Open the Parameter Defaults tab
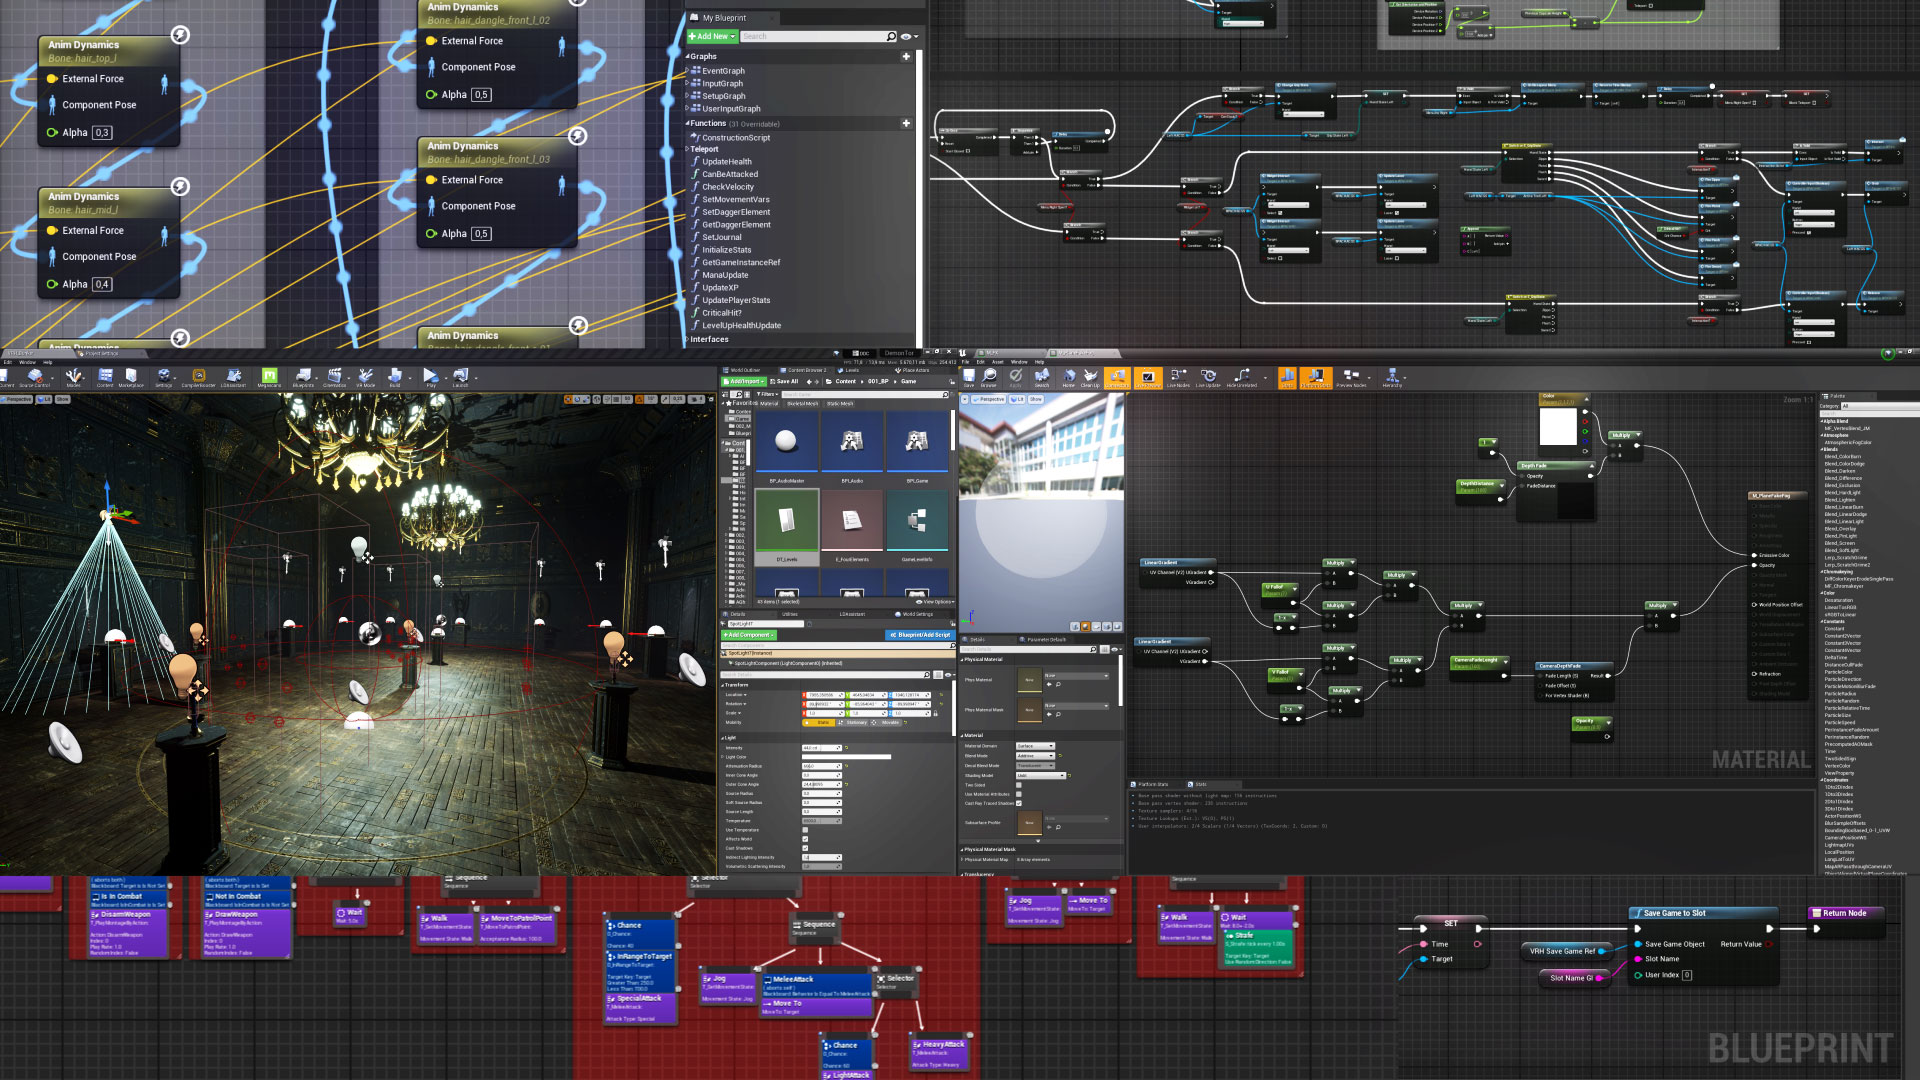Image resolution: width=1920 pixels, height=1080 pixels. (x=1045, y=639)
